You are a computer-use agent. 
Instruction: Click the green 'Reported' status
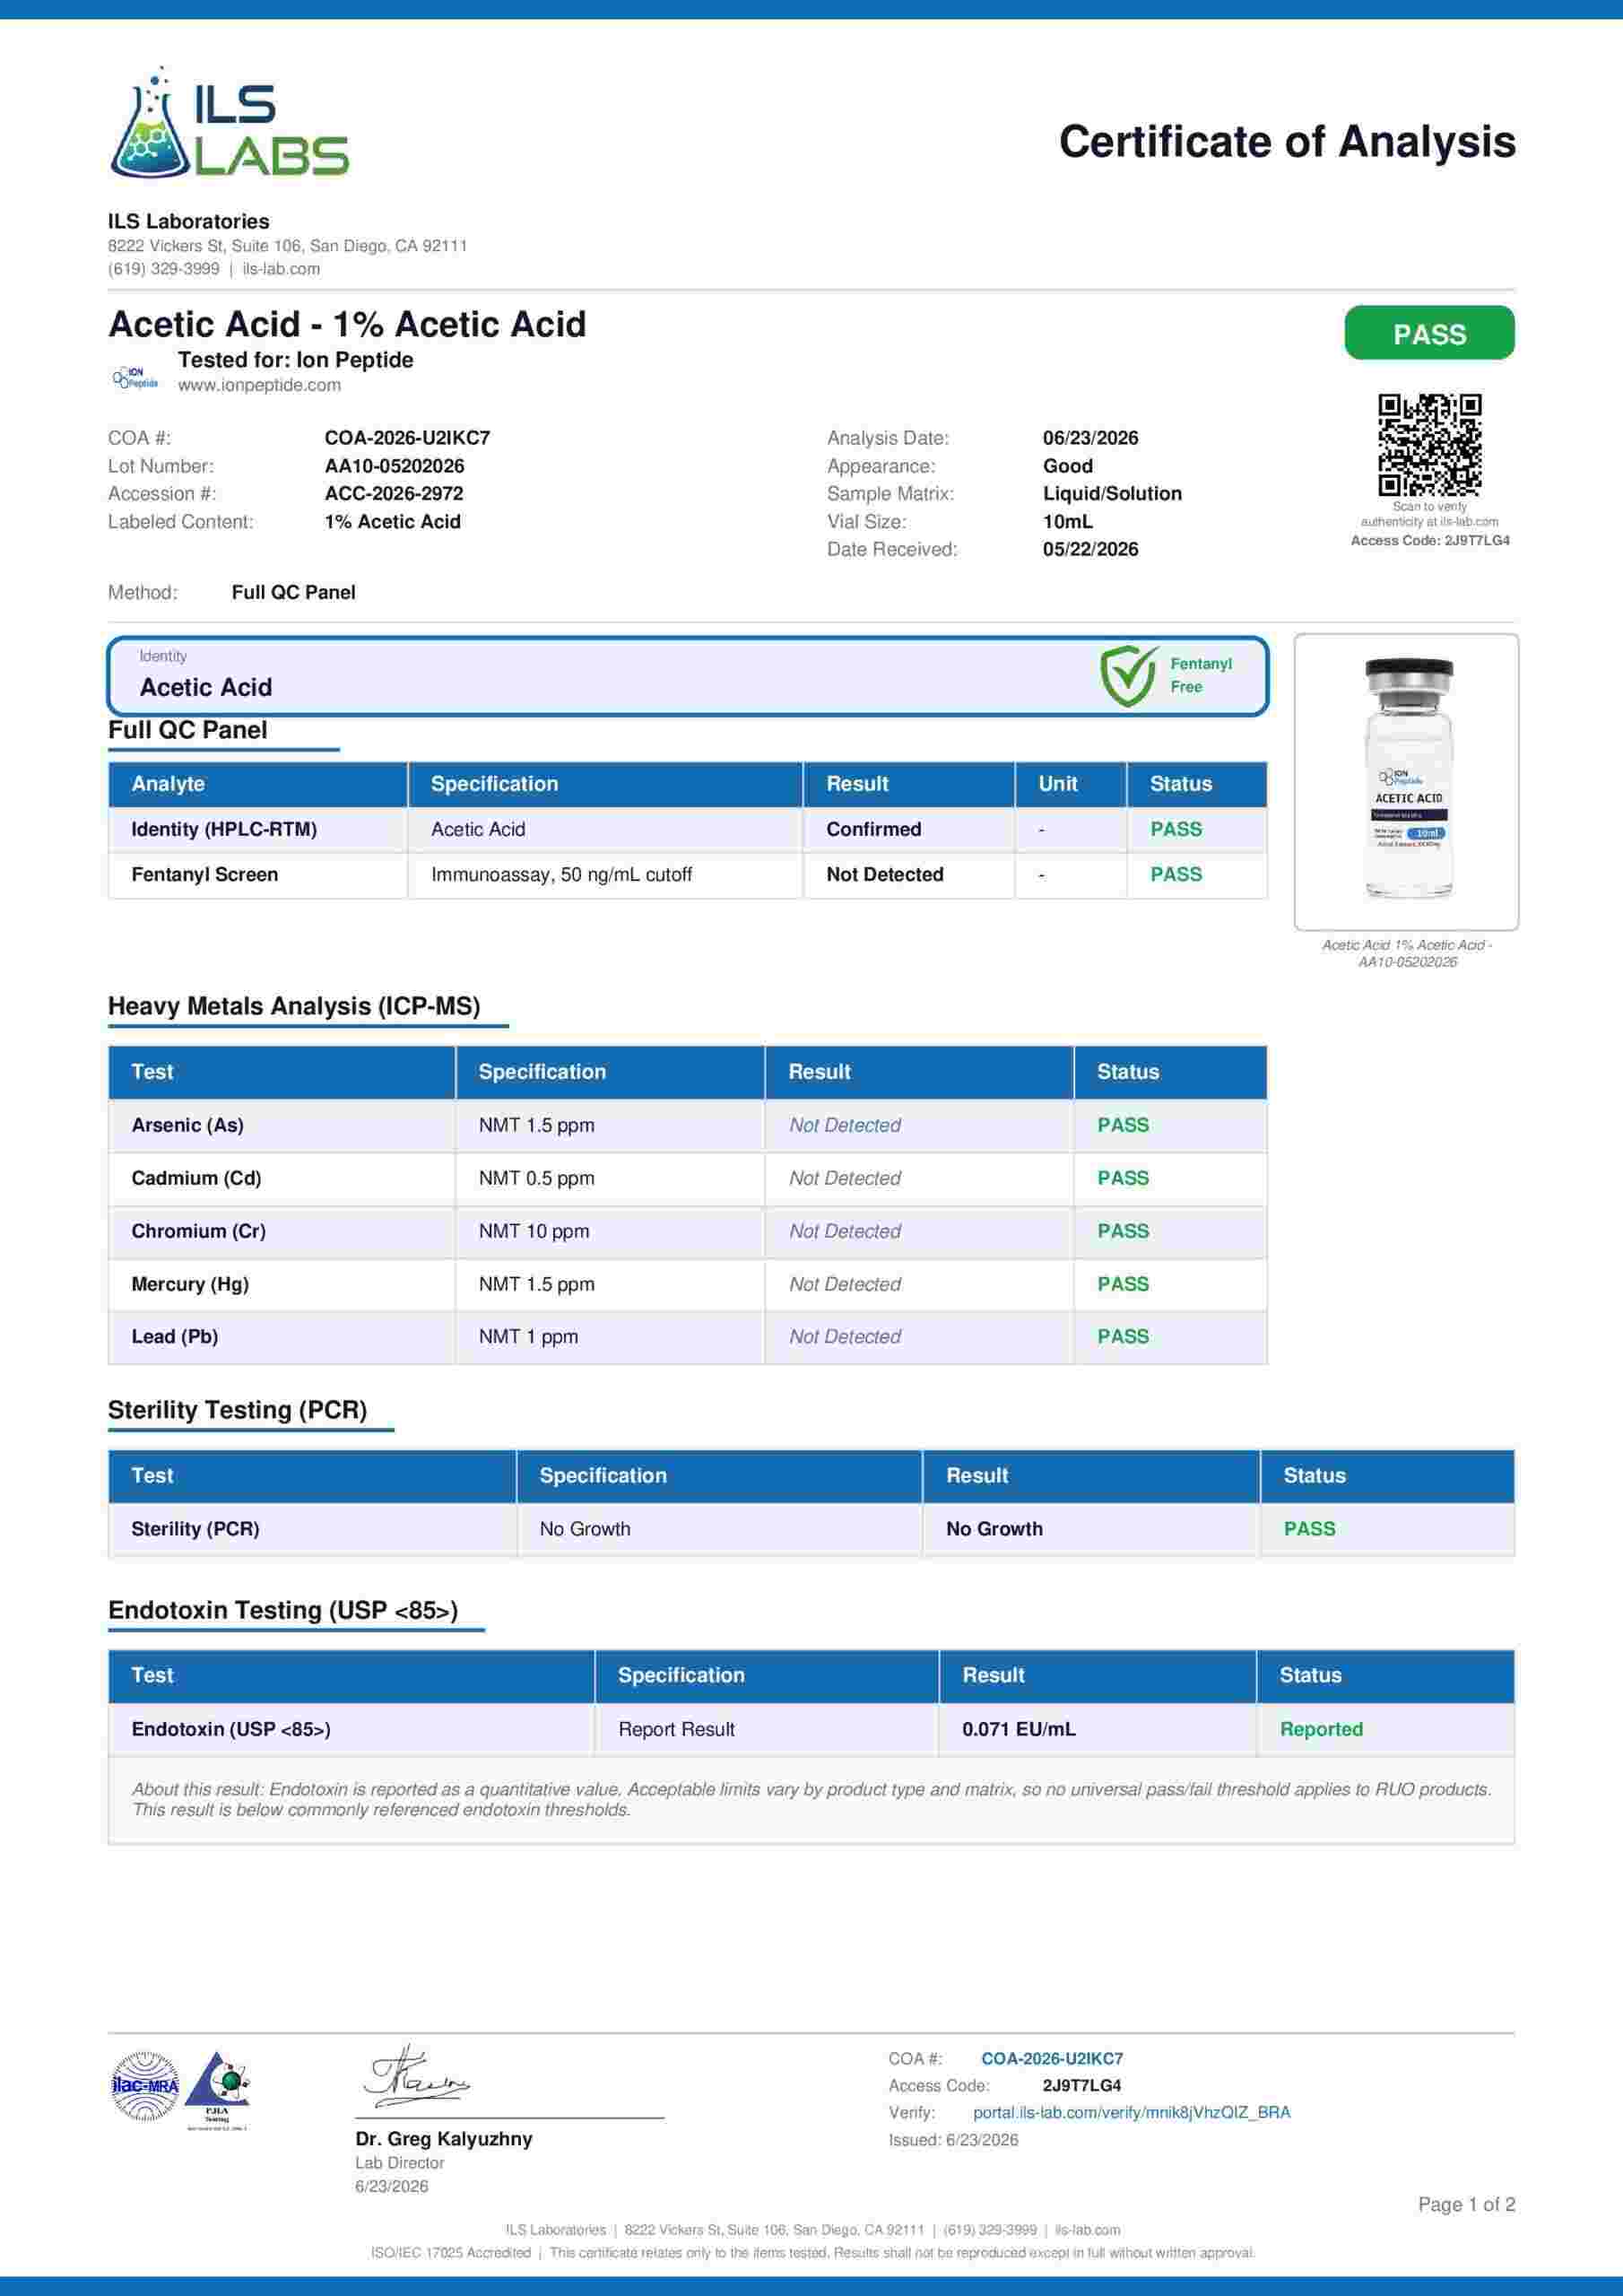[x=1321, y=1729]
